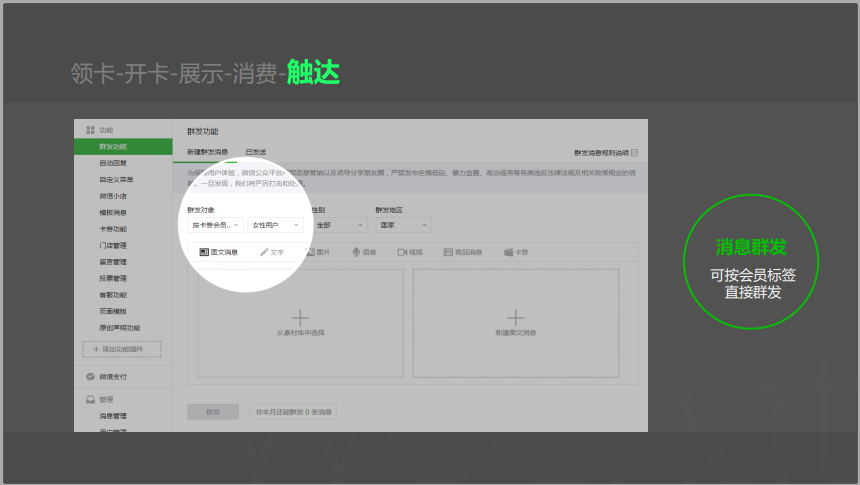This screenshot has width=860, height=485.
Task: Open 微信支付 in the sidebar
Action: point(112,377)
